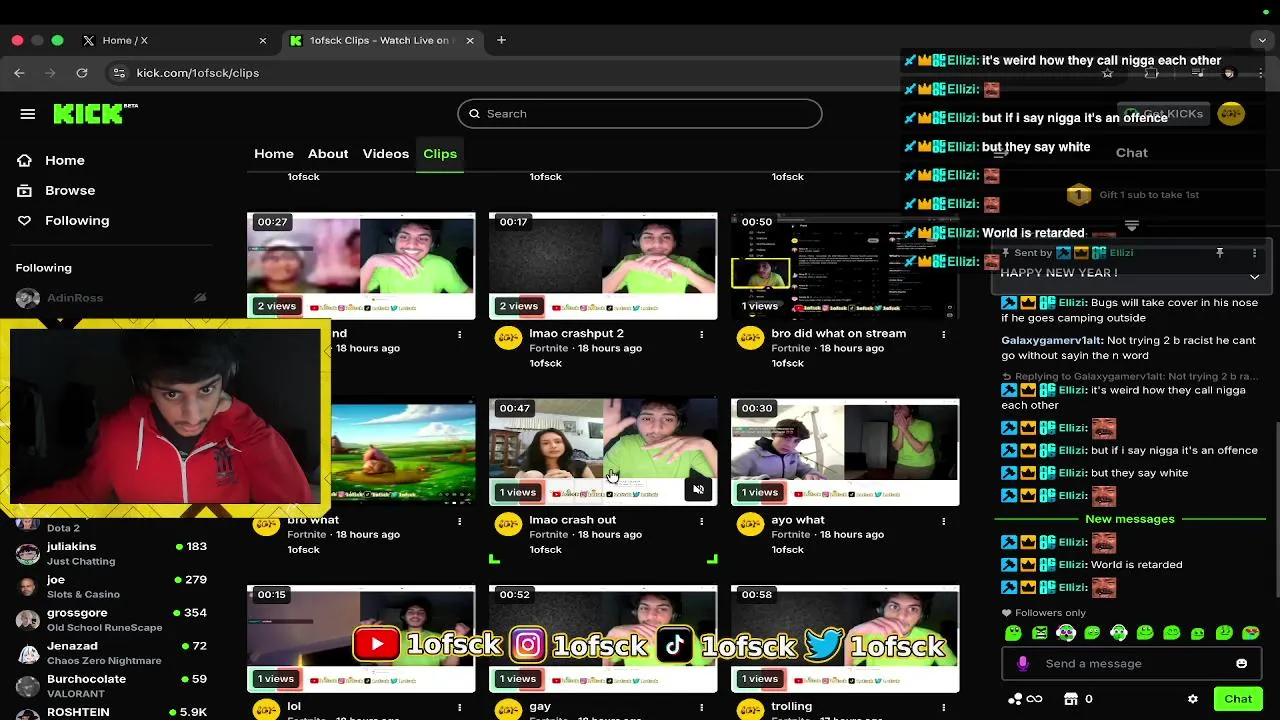Switch to the Home channel tab
This screenshot has width=1280, height=720.
[274, 154]
